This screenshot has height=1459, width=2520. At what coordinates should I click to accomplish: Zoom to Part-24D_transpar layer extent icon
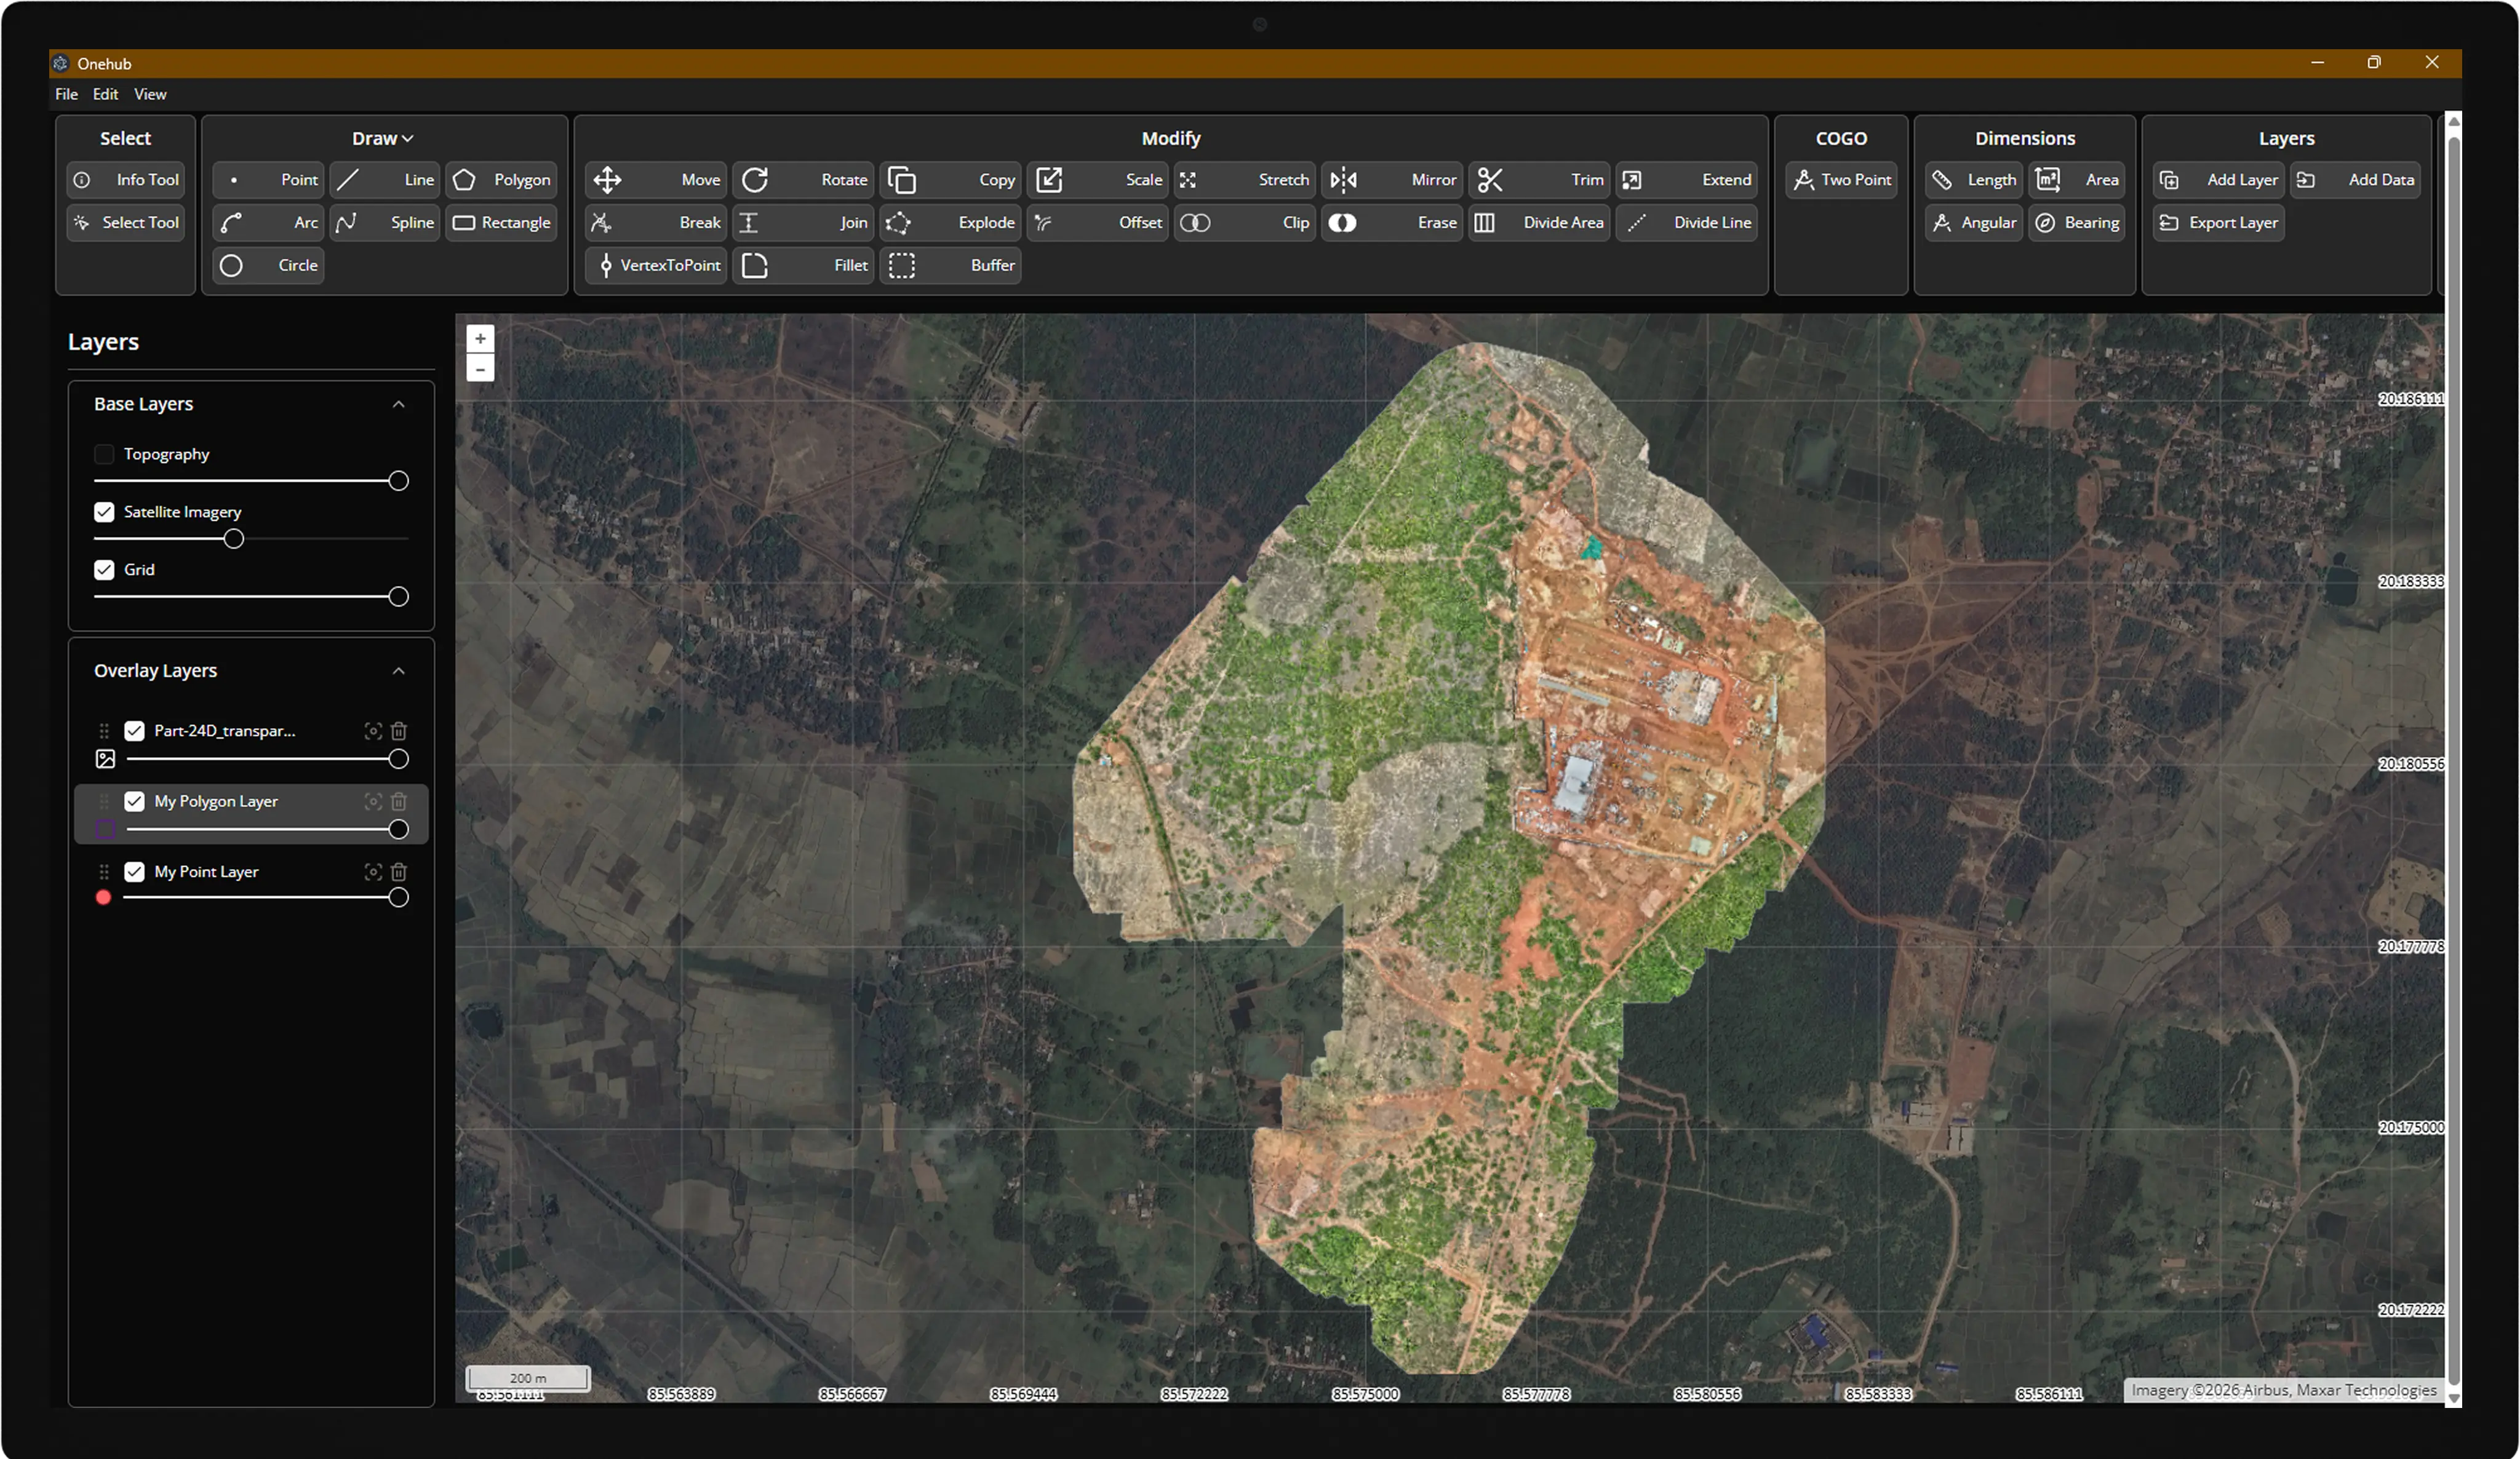[x=373, y=731]
